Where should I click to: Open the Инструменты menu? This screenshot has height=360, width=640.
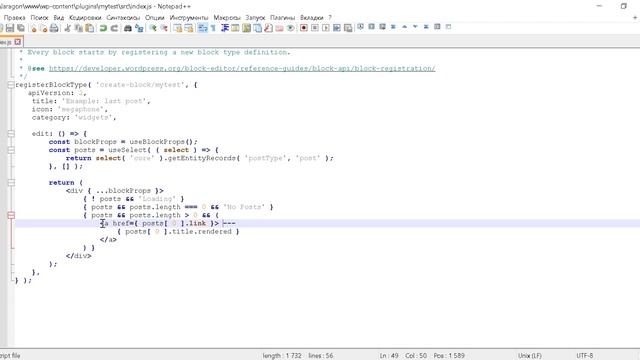(x=189, y=18)
